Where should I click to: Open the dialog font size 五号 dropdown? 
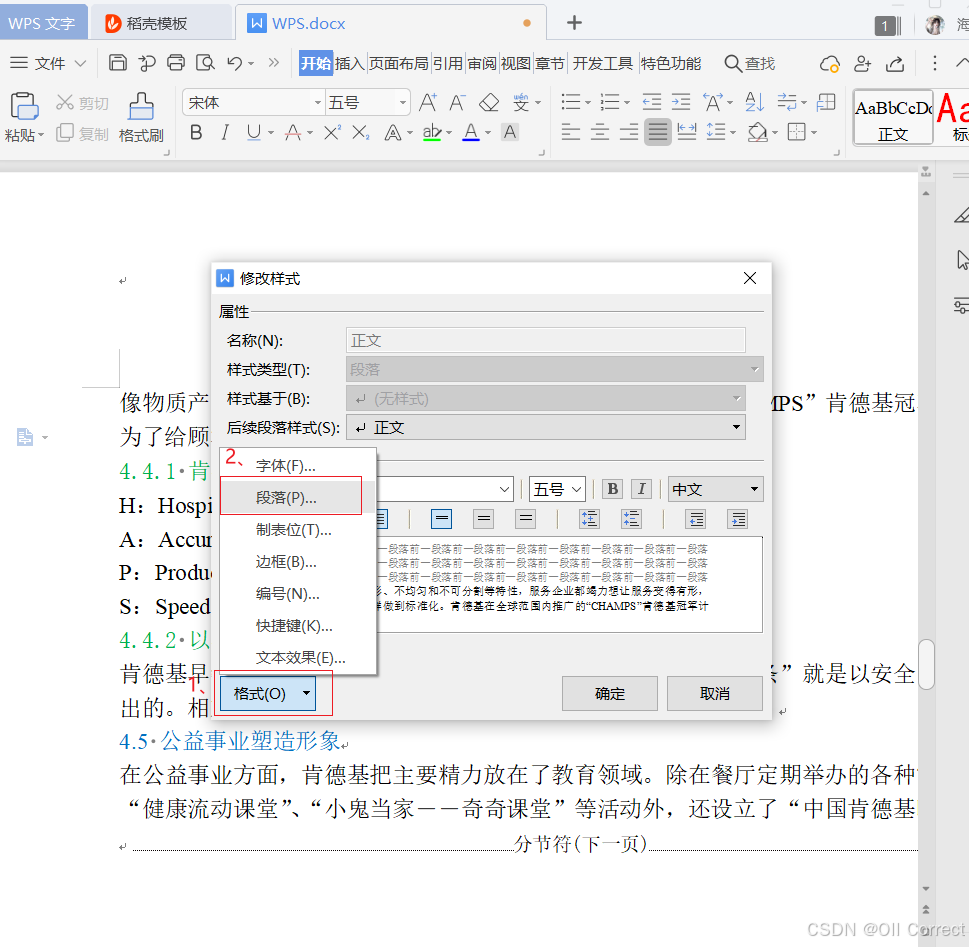click(576, 489)
